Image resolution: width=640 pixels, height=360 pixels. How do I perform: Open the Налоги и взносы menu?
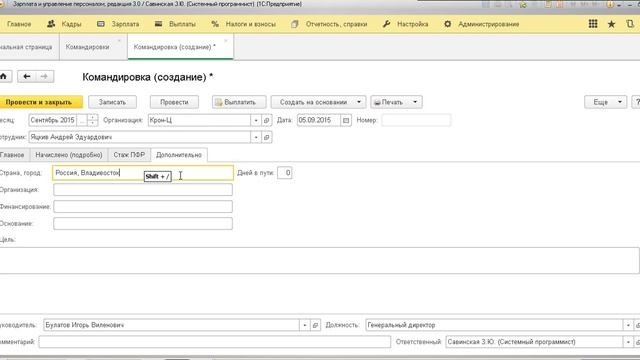[x=243, y=24]
